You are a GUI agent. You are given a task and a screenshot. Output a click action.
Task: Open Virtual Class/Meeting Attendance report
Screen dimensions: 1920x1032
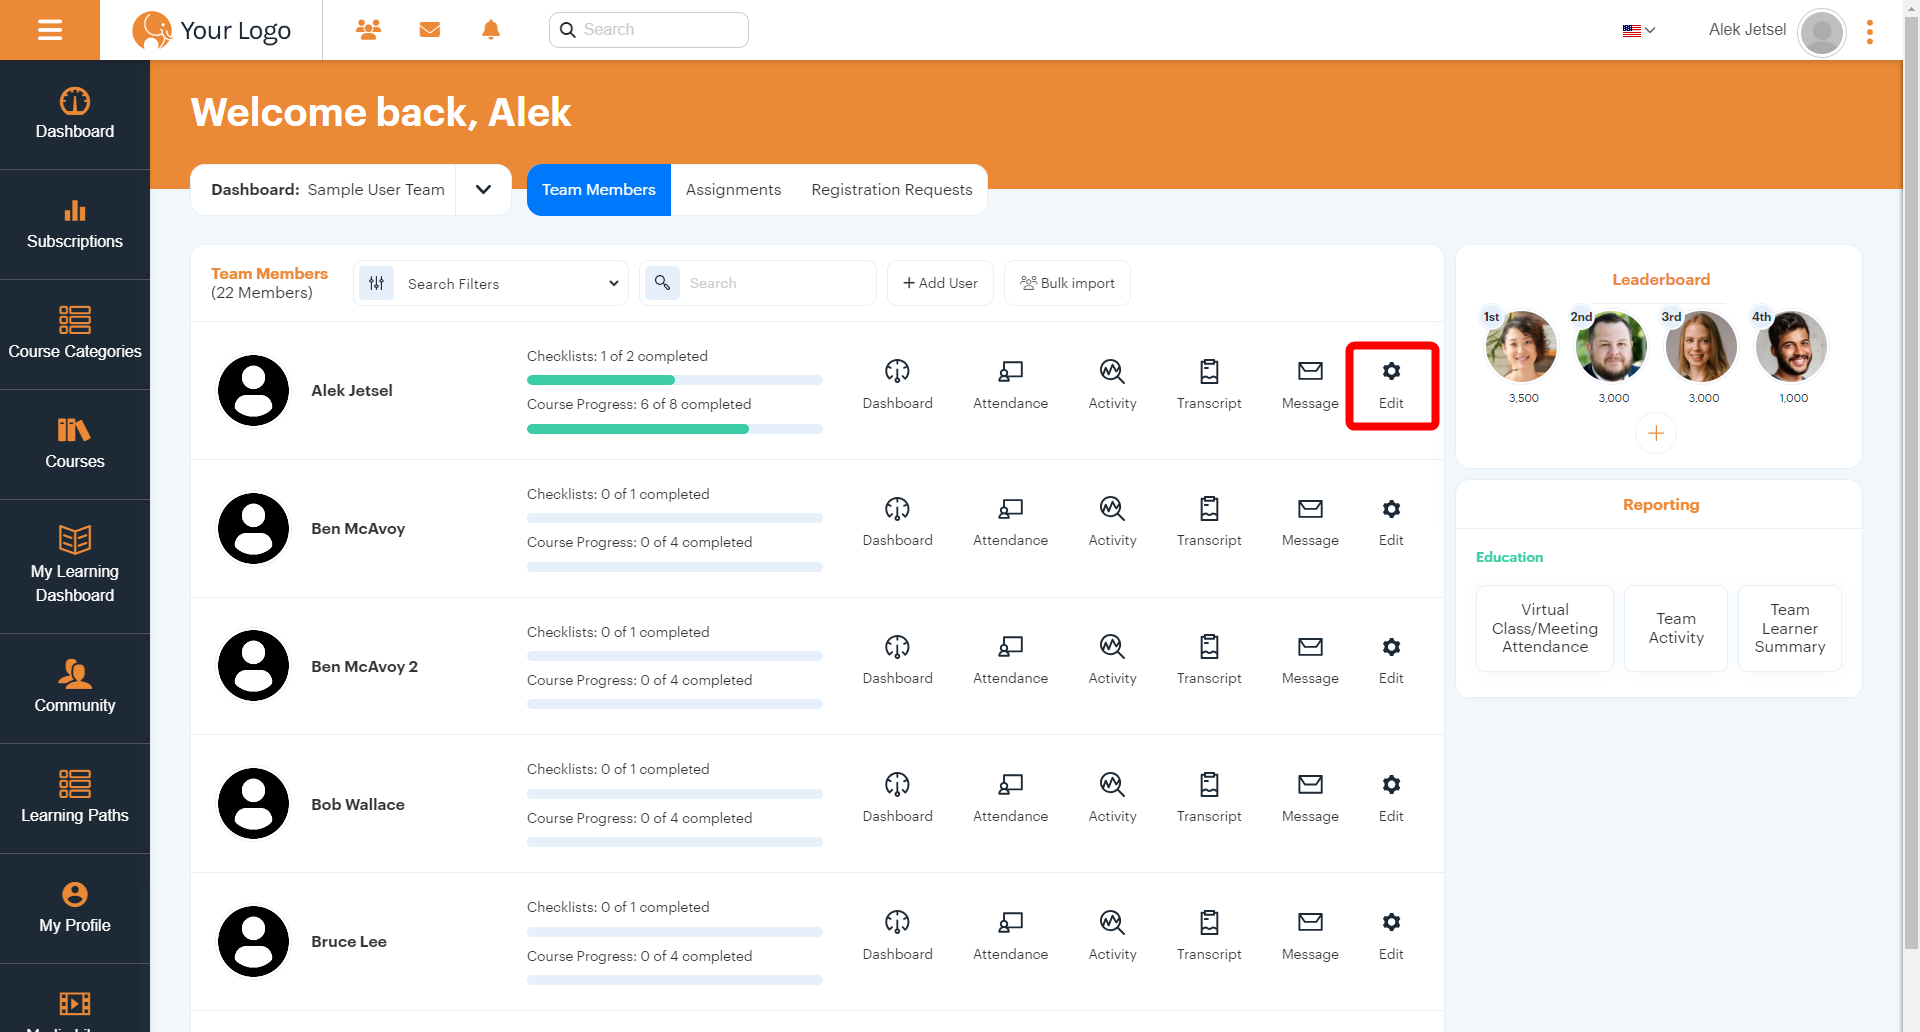pyautogui.click(x=1544, y=628)
